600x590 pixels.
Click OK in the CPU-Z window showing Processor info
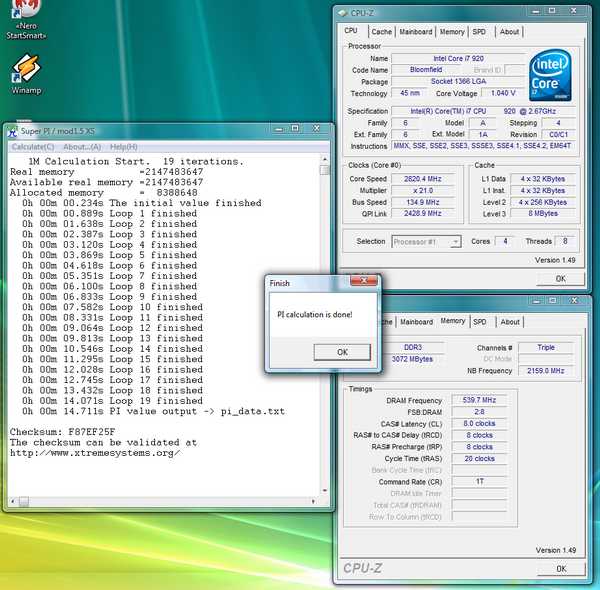tap(560, 279)
